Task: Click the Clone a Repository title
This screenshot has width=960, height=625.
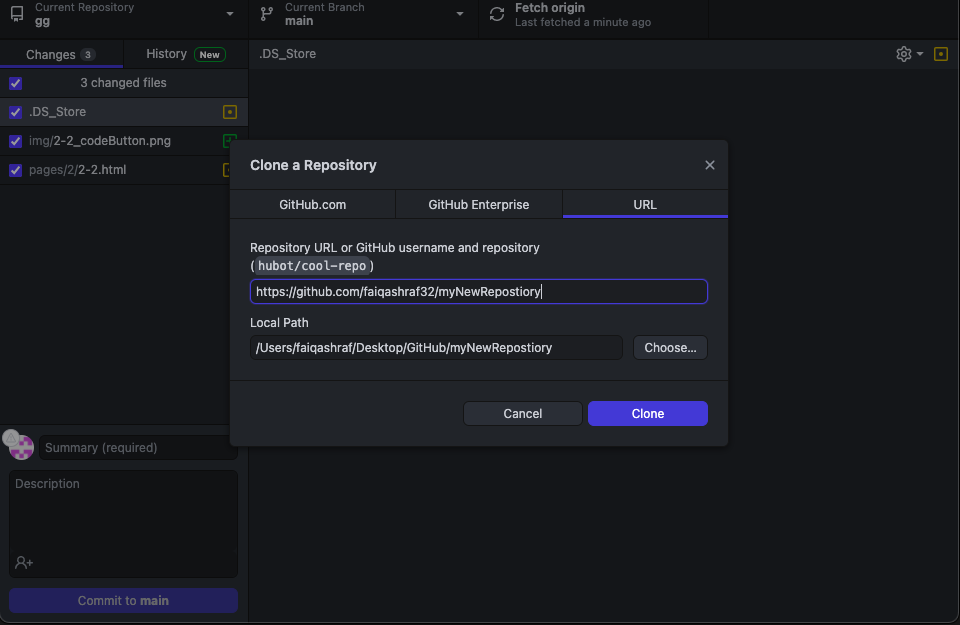Action: (313, 165)
